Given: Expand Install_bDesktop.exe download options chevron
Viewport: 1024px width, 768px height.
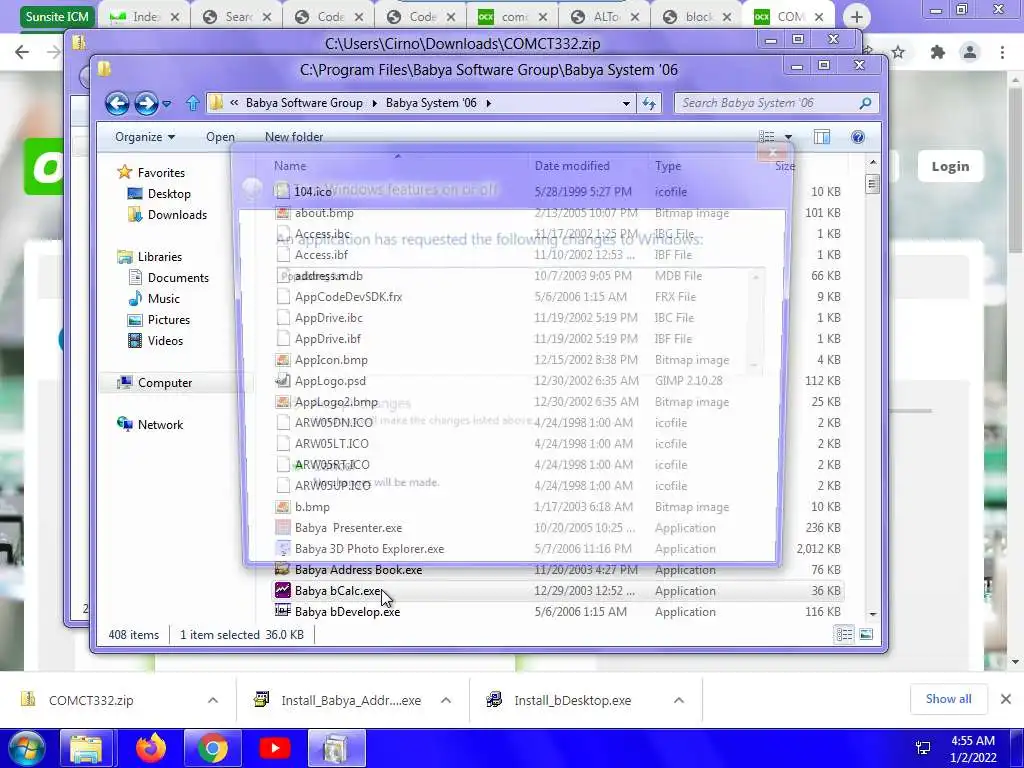Looking at the screenshot, I should 679,700.
